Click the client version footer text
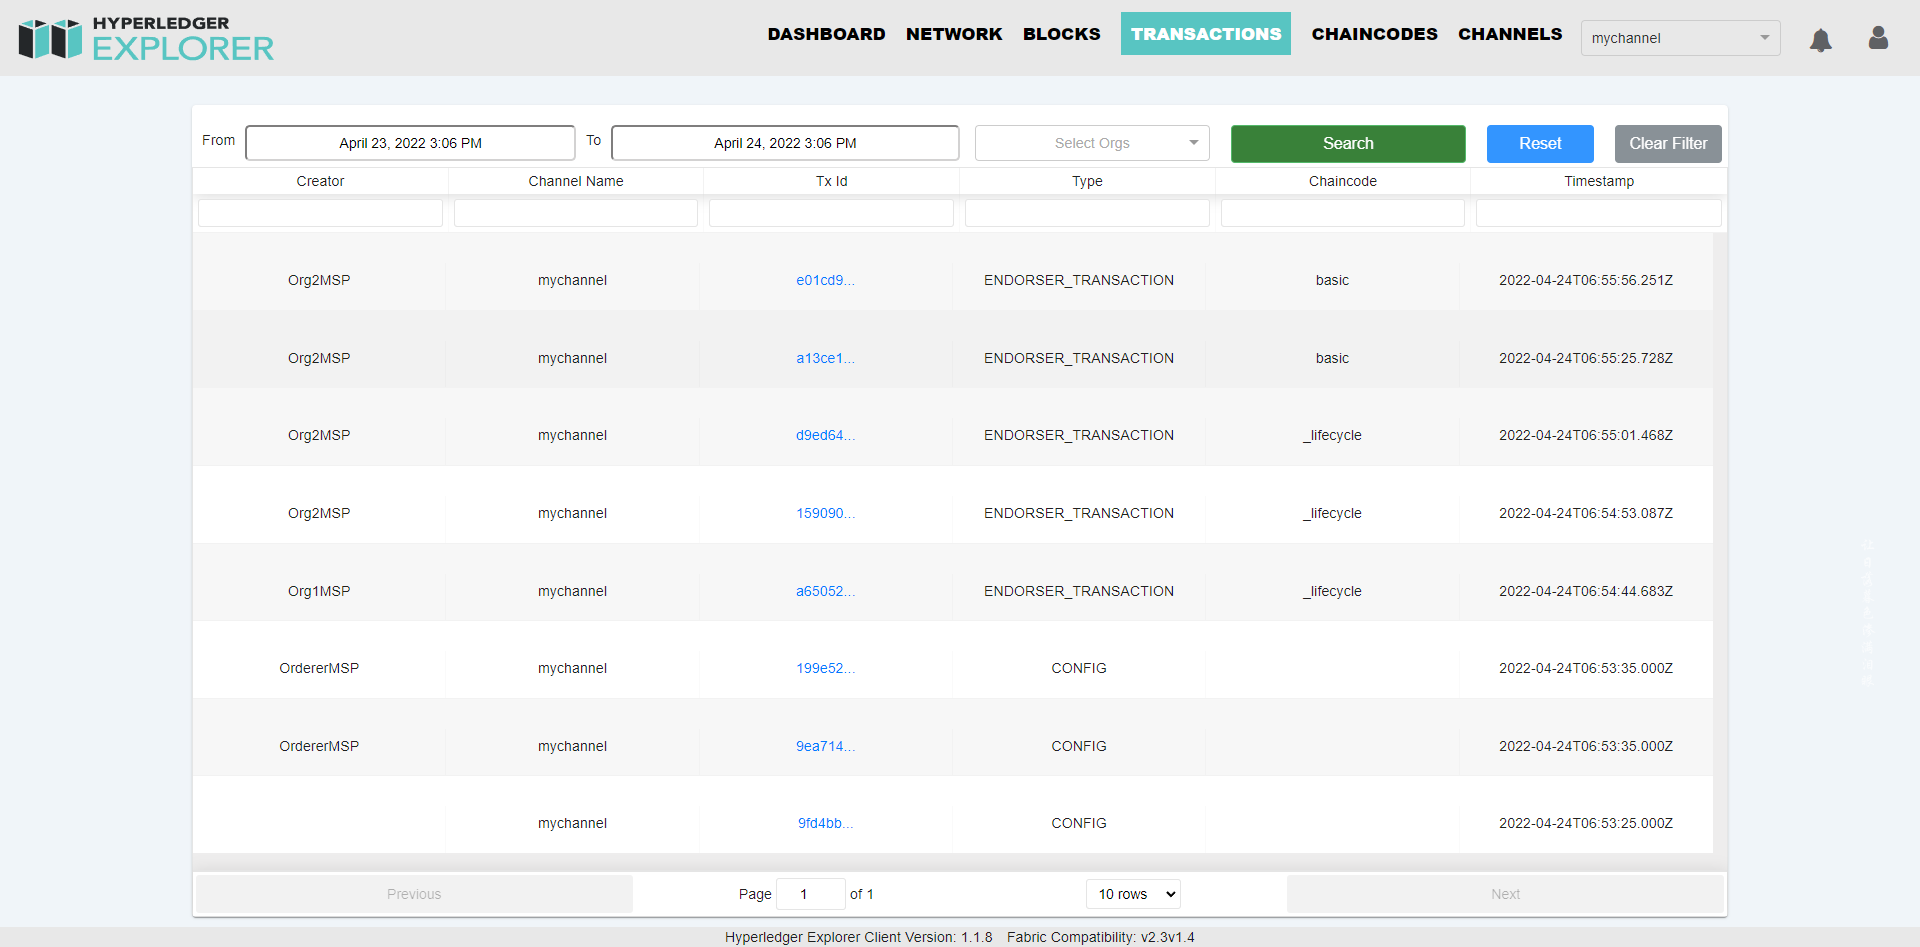The image size is (1920, 947). 859,937
